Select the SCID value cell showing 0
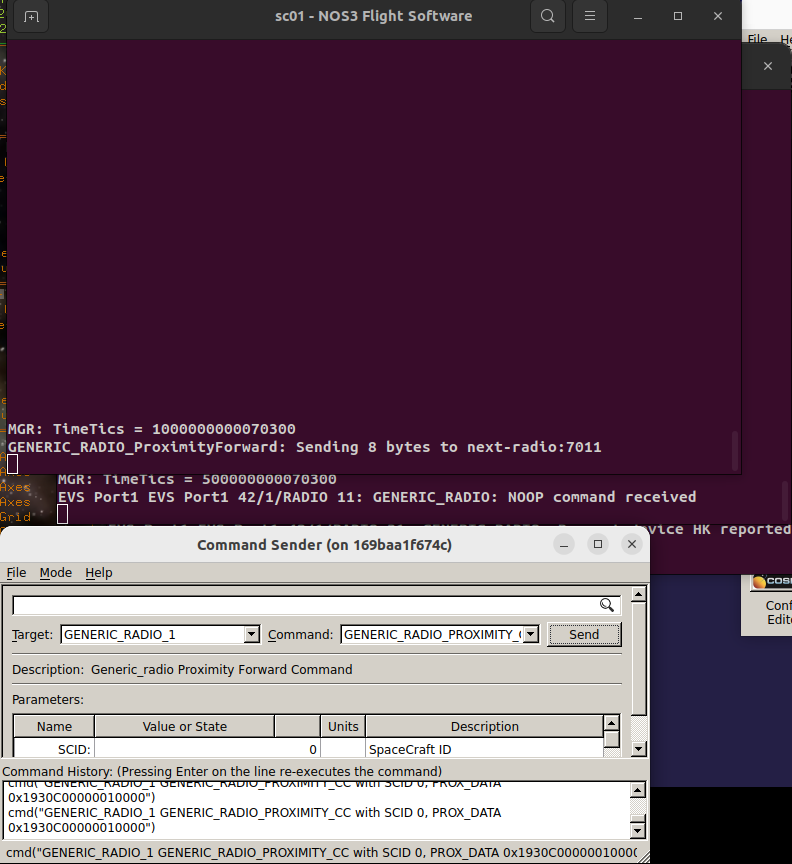Image resolution: width=792 pixels, height=864 pixels. click(207, 749)
